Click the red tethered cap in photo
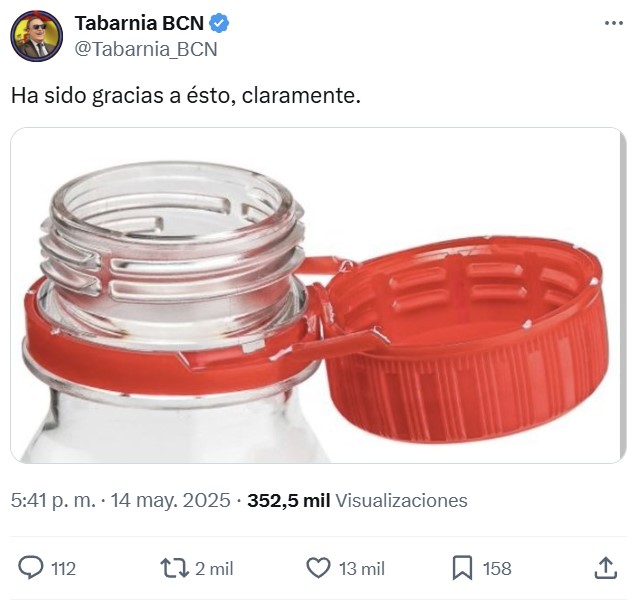The height and width of the screenshot is (610, 636). pos(466,341)
